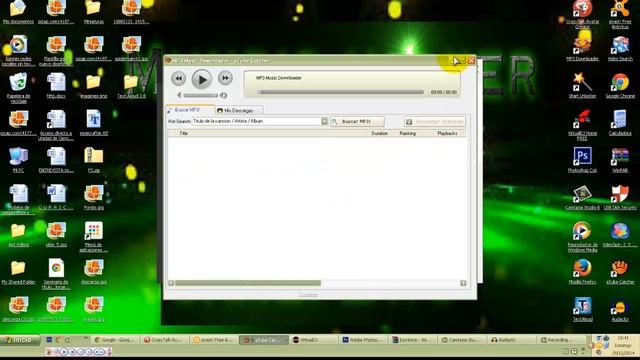Viewport: 640px width, 360px height.
Task: Open the USB Disk Security shortcut
Action: (620, 197)
